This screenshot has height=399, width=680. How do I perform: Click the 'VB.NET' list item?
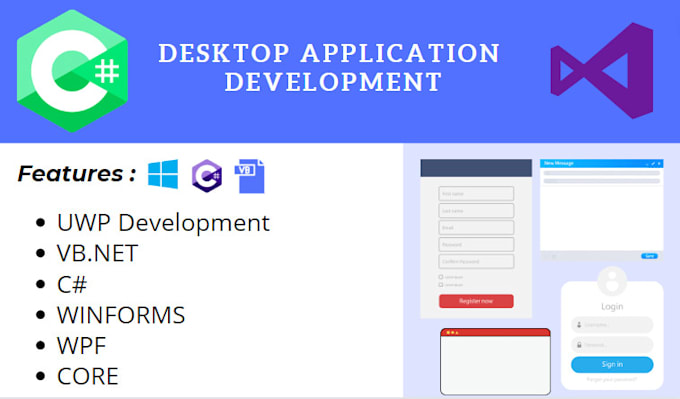tap(97, 253)
